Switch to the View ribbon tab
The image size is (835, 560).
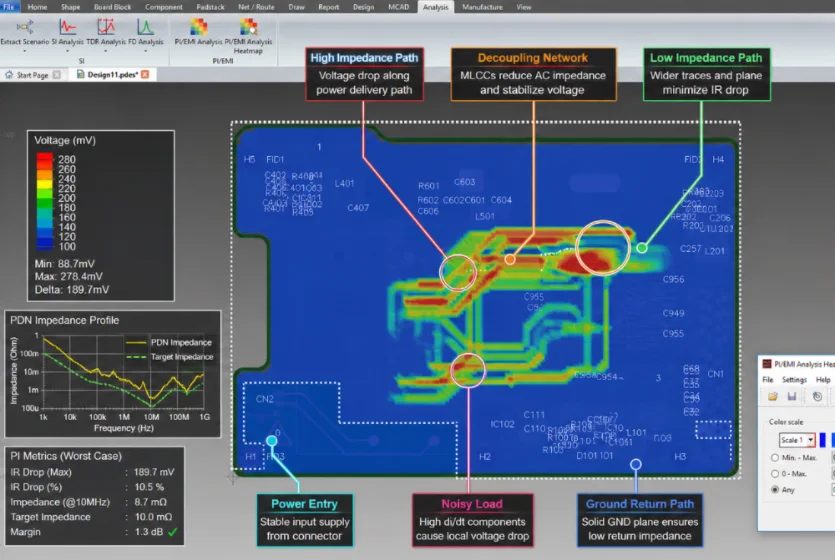tap(524, 7)
